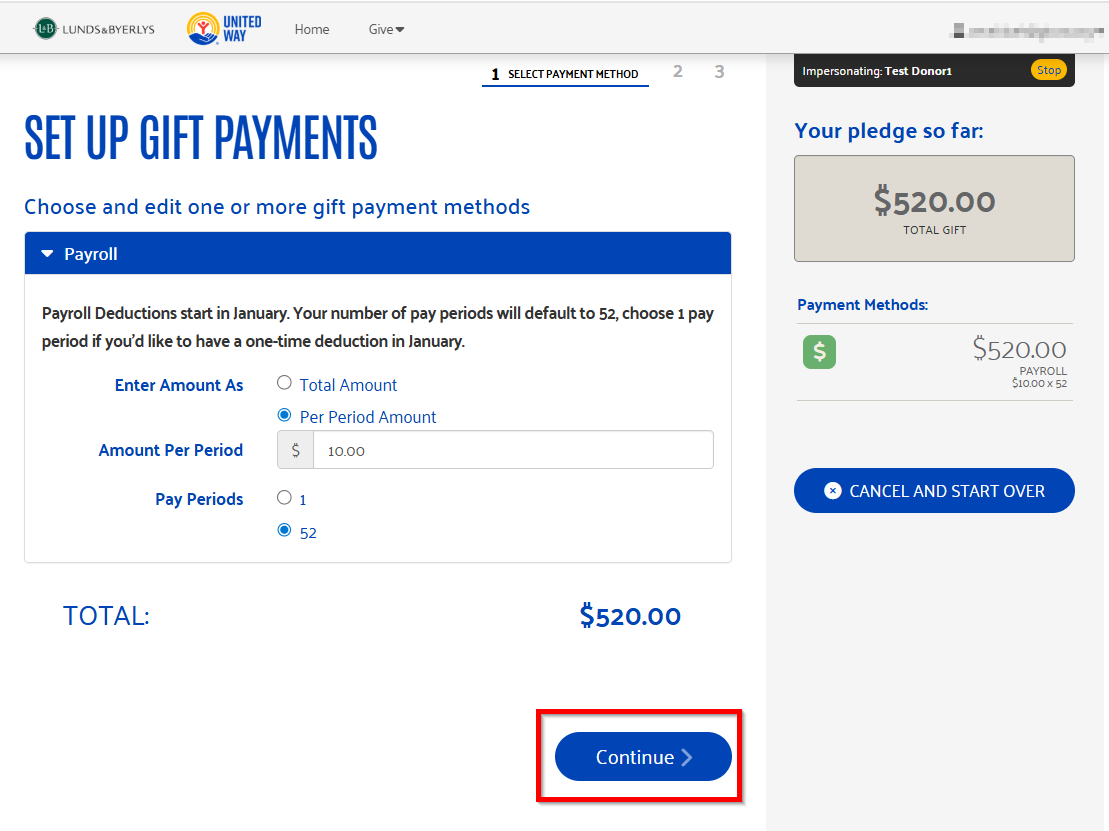Select the Per Period Amount radio option

pyautogui.click(x=284, y=415)
